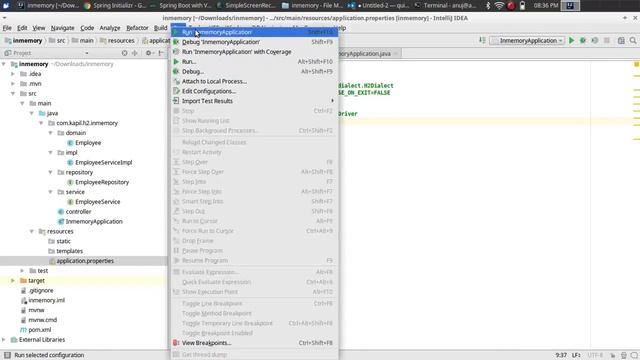Open the Build menu

pyautogui.click(x=160, y=28)
